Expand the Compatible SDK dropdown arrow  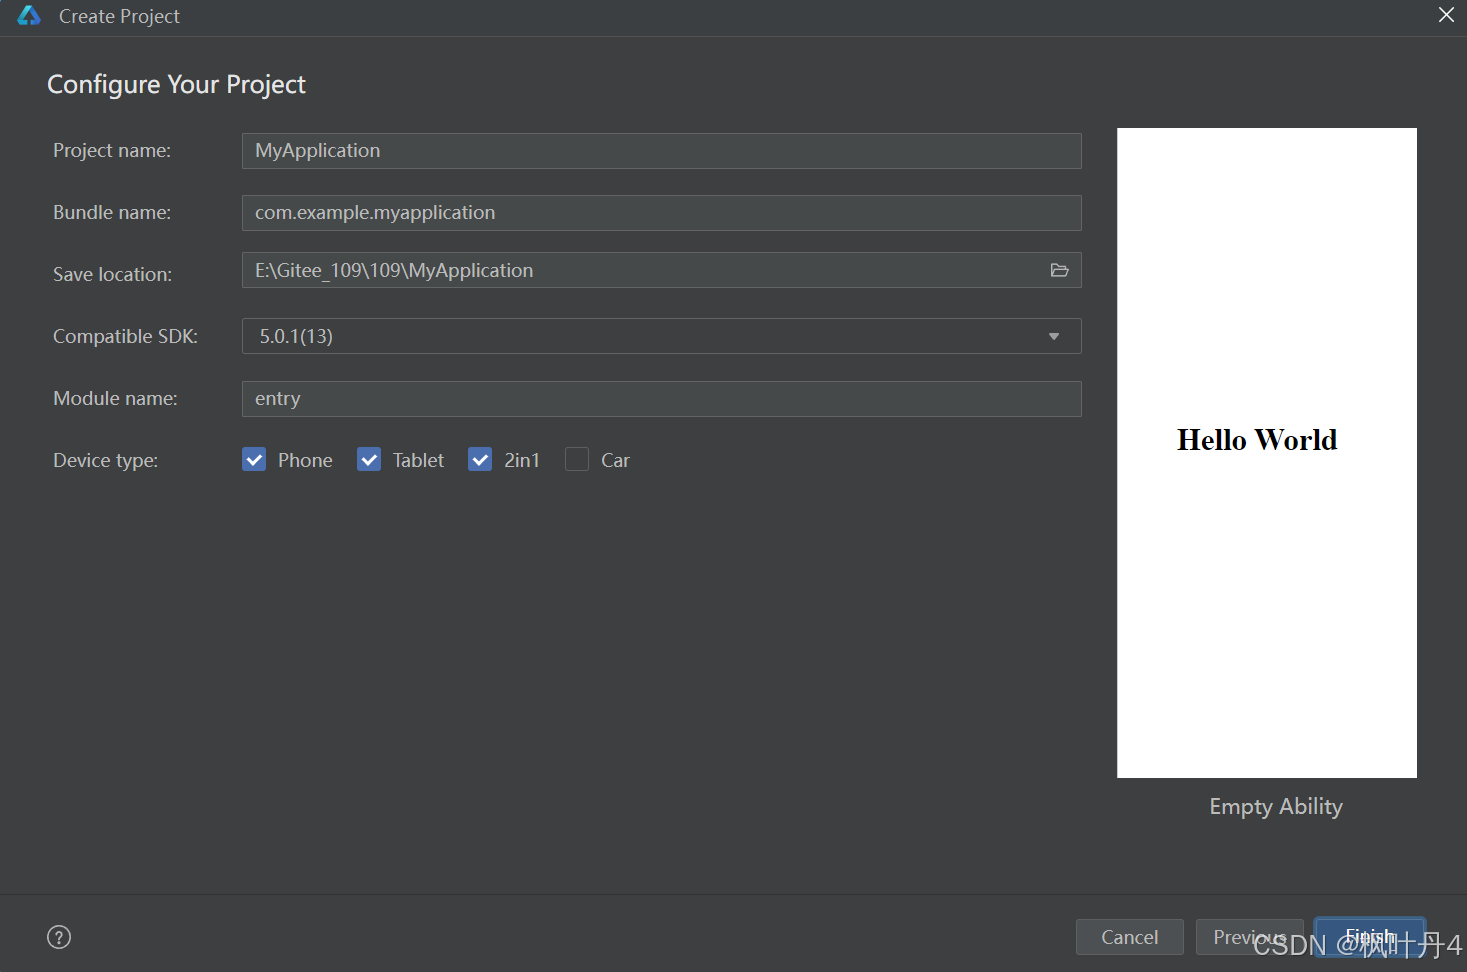point(1054,336)
